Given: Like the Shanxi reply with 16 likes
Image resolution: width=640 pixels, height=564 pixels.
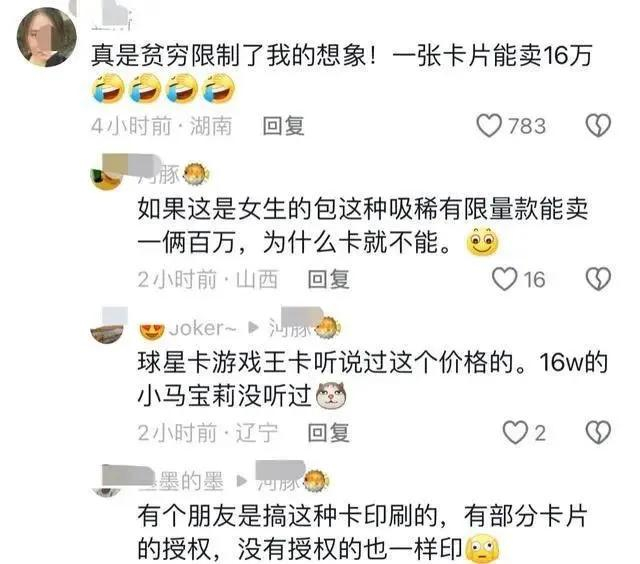Looking at the screenshot, I should (x=504, y=279).
